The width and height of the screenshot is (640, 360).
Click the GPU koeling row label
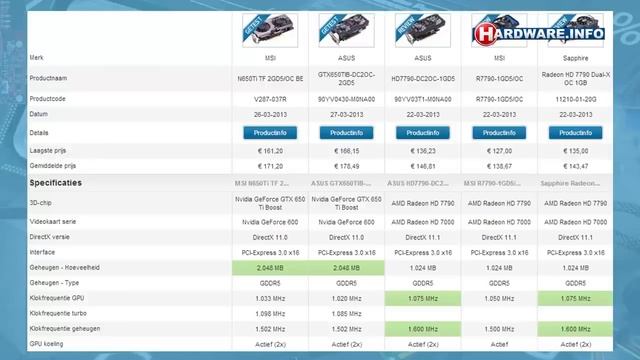[x=46, y=344]
